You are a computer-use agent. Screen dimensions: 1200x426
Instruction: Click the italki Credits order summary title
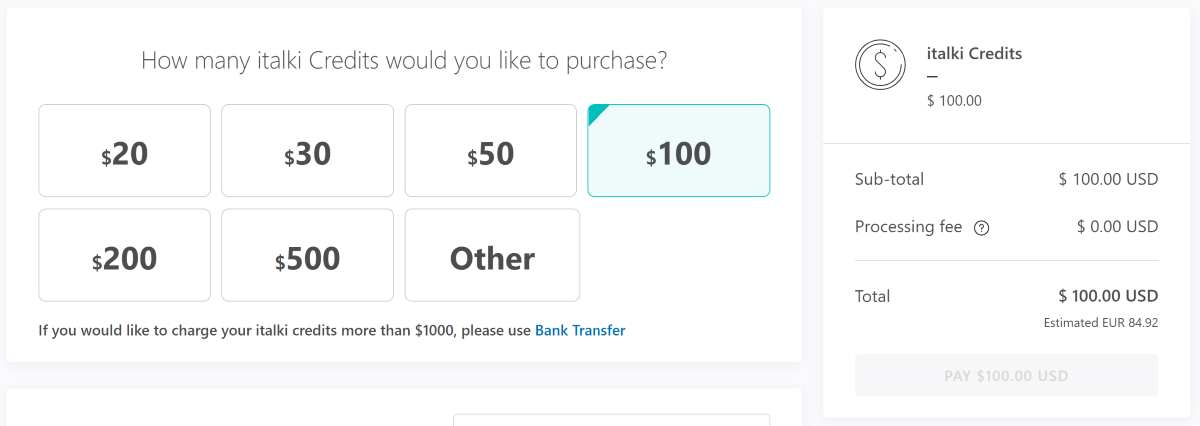(x=974, y=54)
